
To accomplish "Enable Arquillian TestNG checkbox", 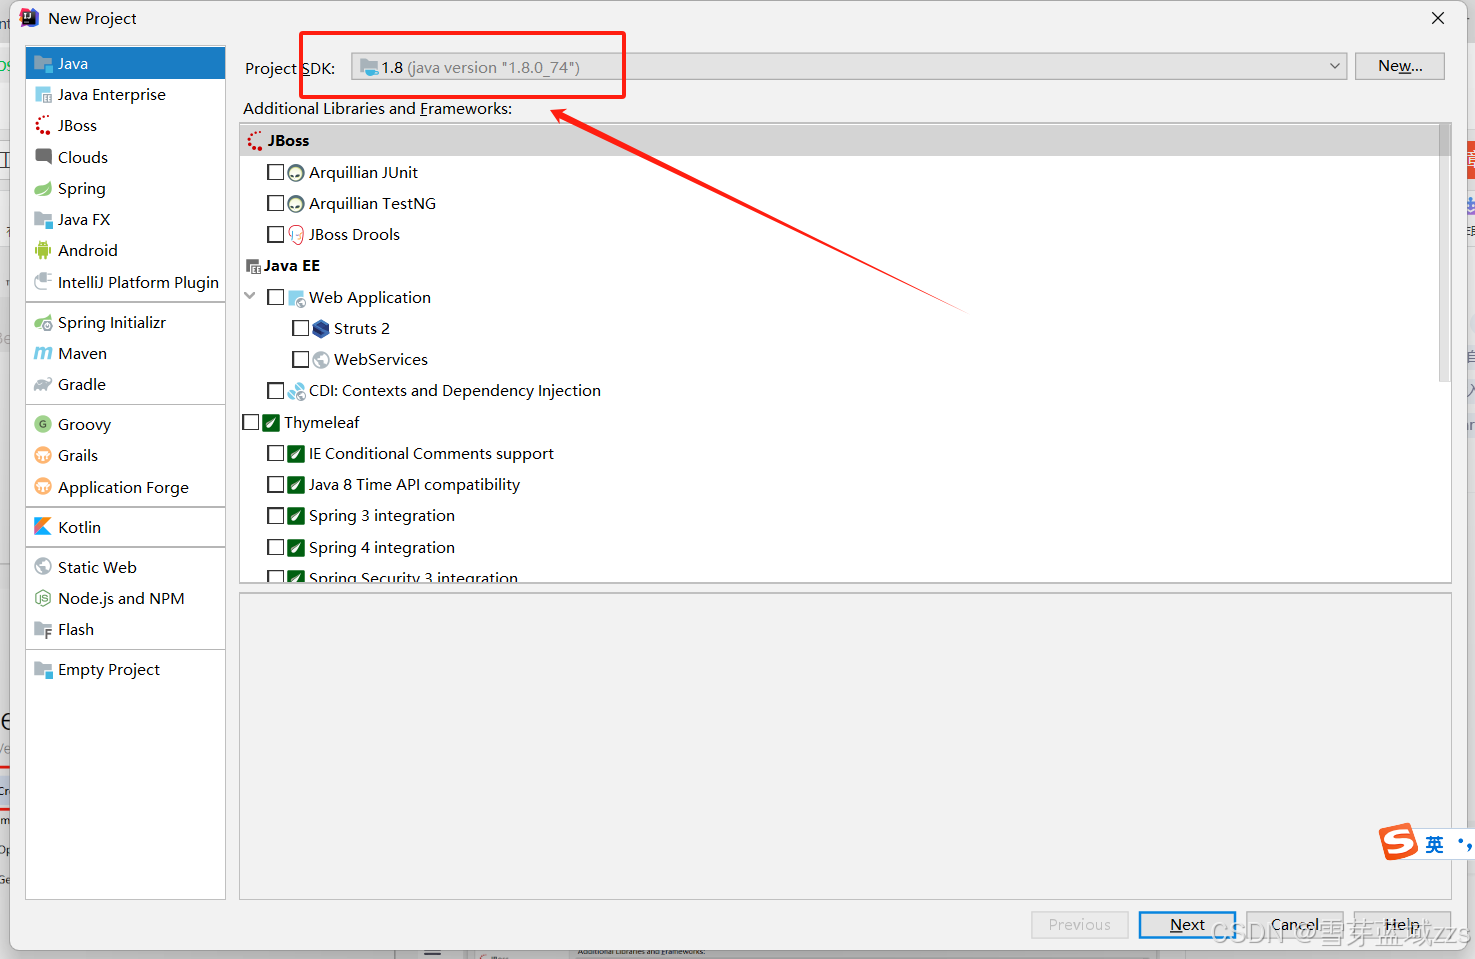I will (x=276, y=203).
